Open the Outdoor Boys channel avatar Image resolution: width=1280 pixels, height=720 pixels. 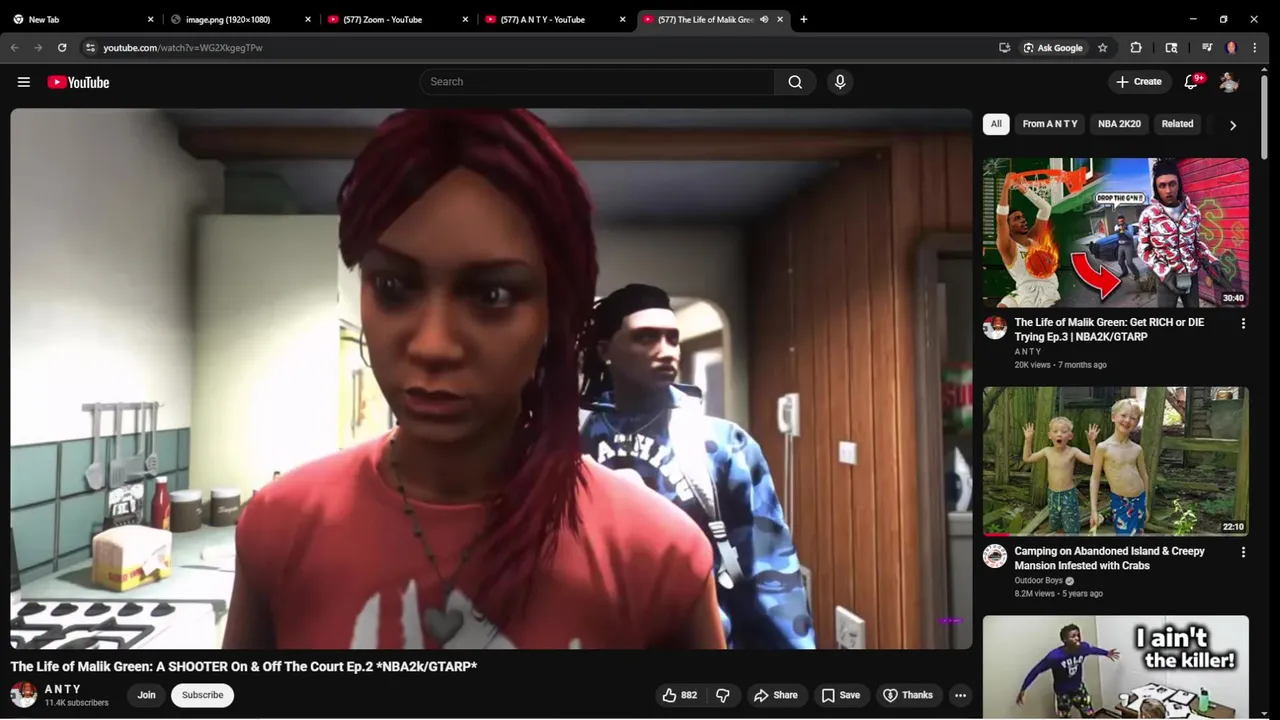pyautogui.click(x=995, y=556)
